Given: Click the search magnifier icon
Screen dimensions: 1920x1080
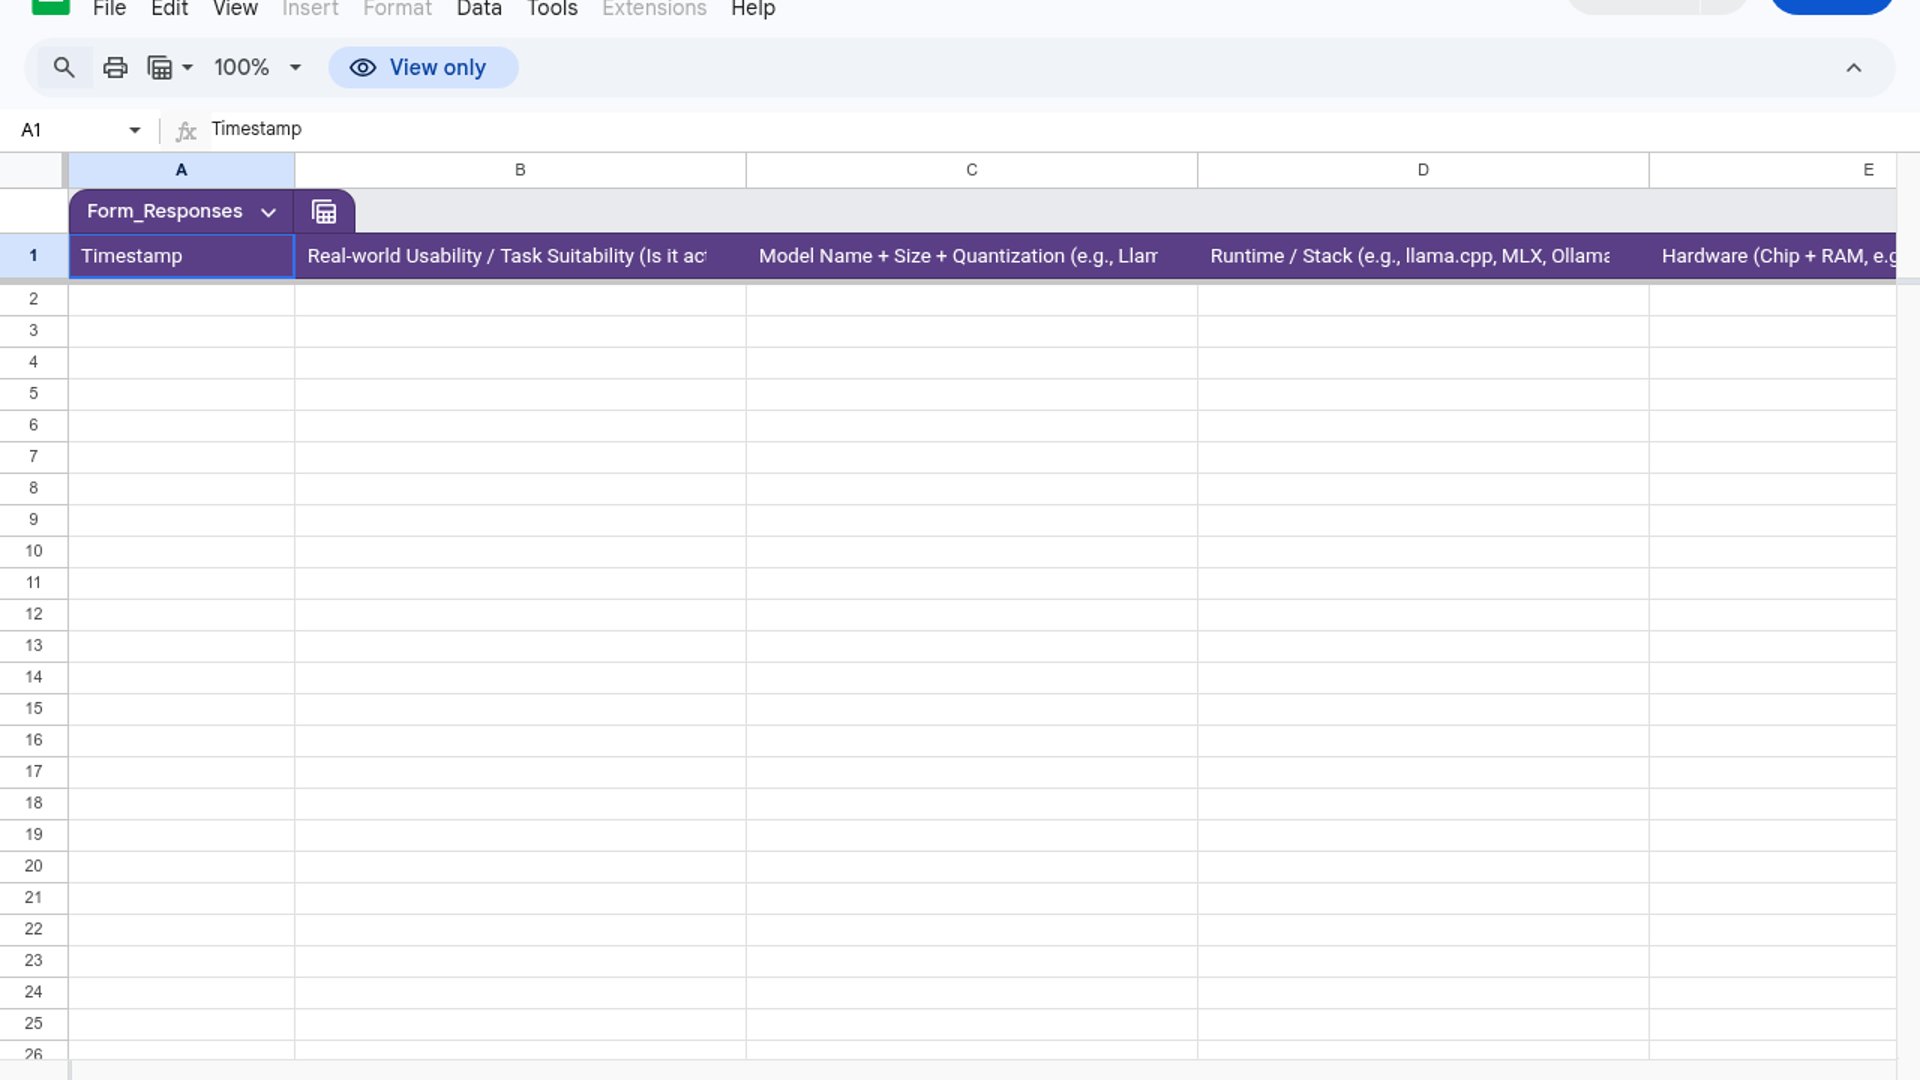Looking at the screenshot, I should tap(64, 68).
